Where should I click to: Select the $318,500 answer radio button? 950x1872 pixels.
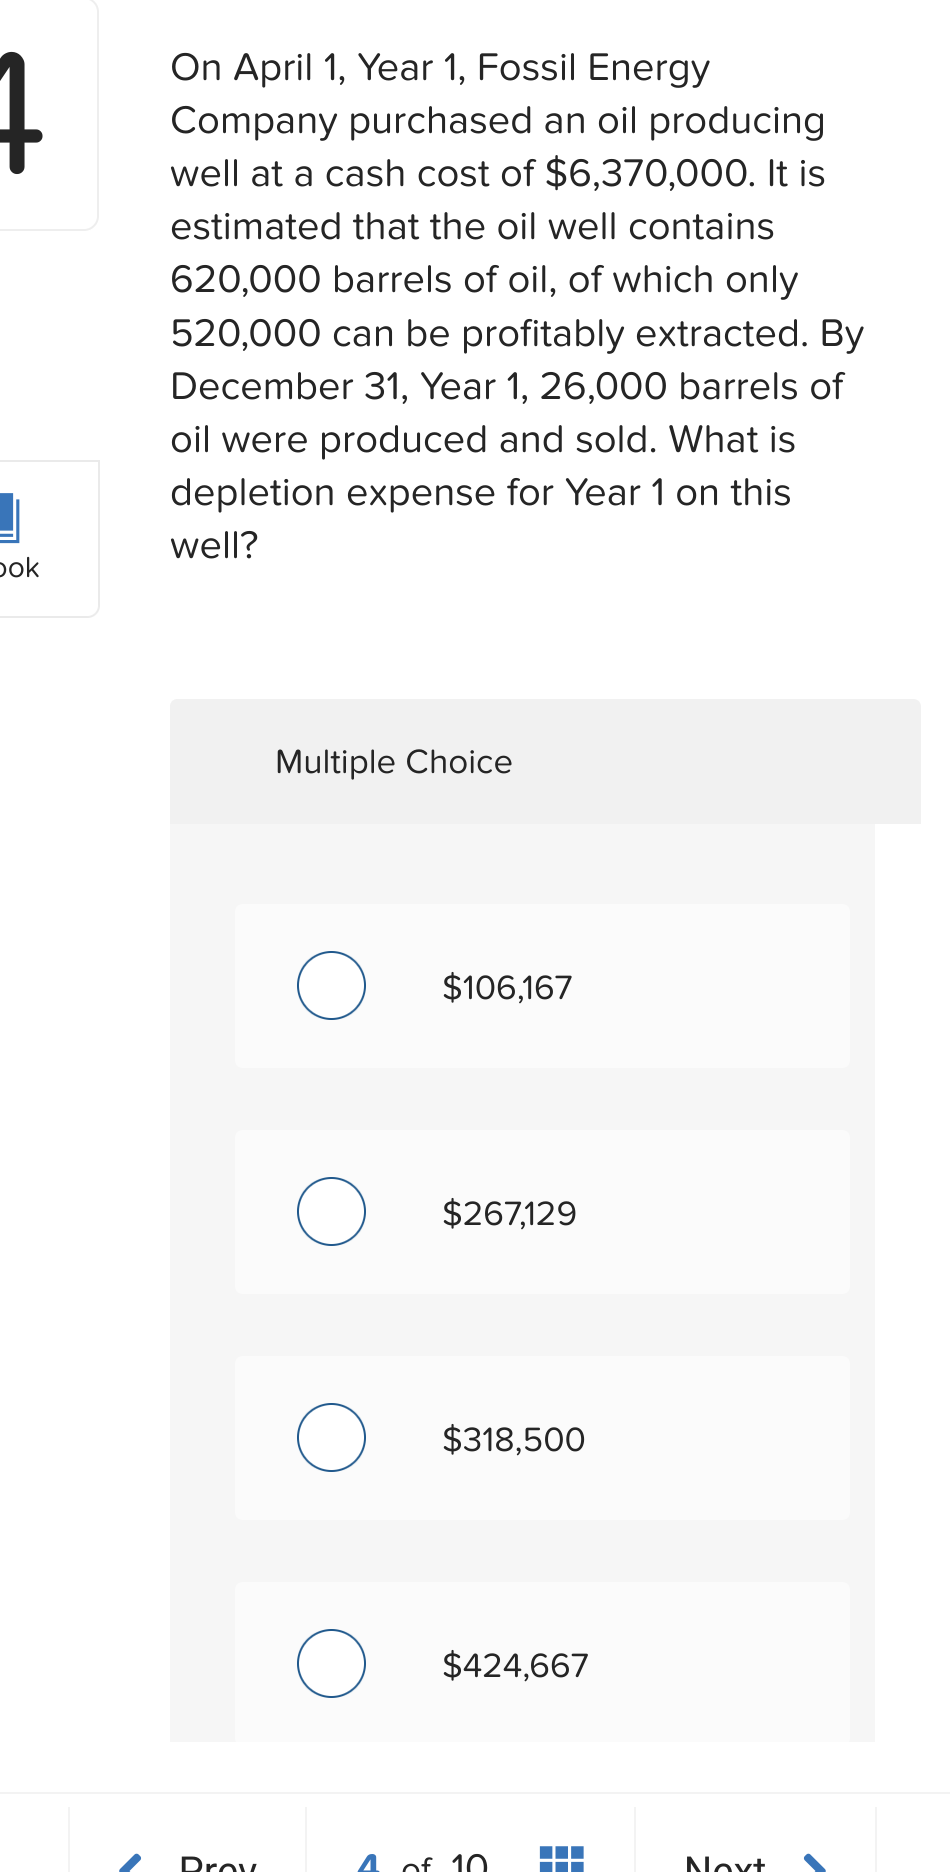(x=331, y=1437)
